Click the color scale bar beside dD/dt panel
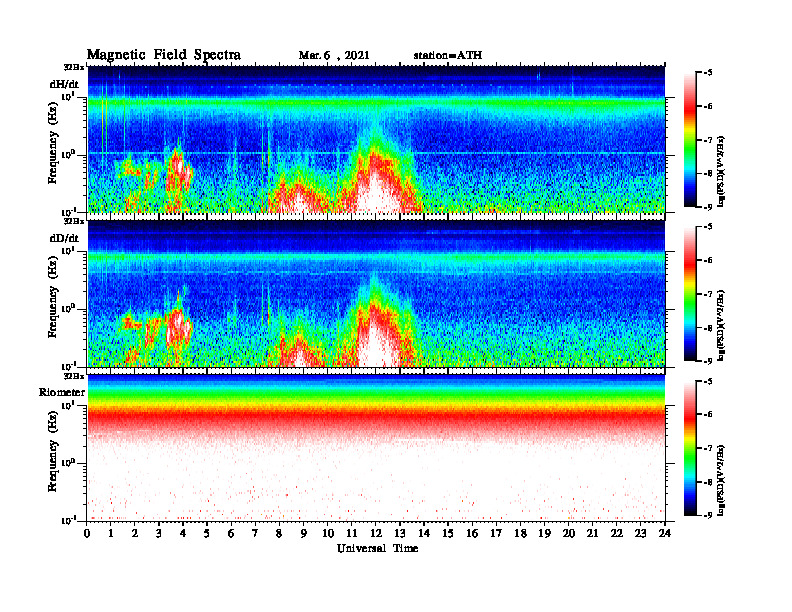This screenshot has width=792, height=612. point(690,294)
